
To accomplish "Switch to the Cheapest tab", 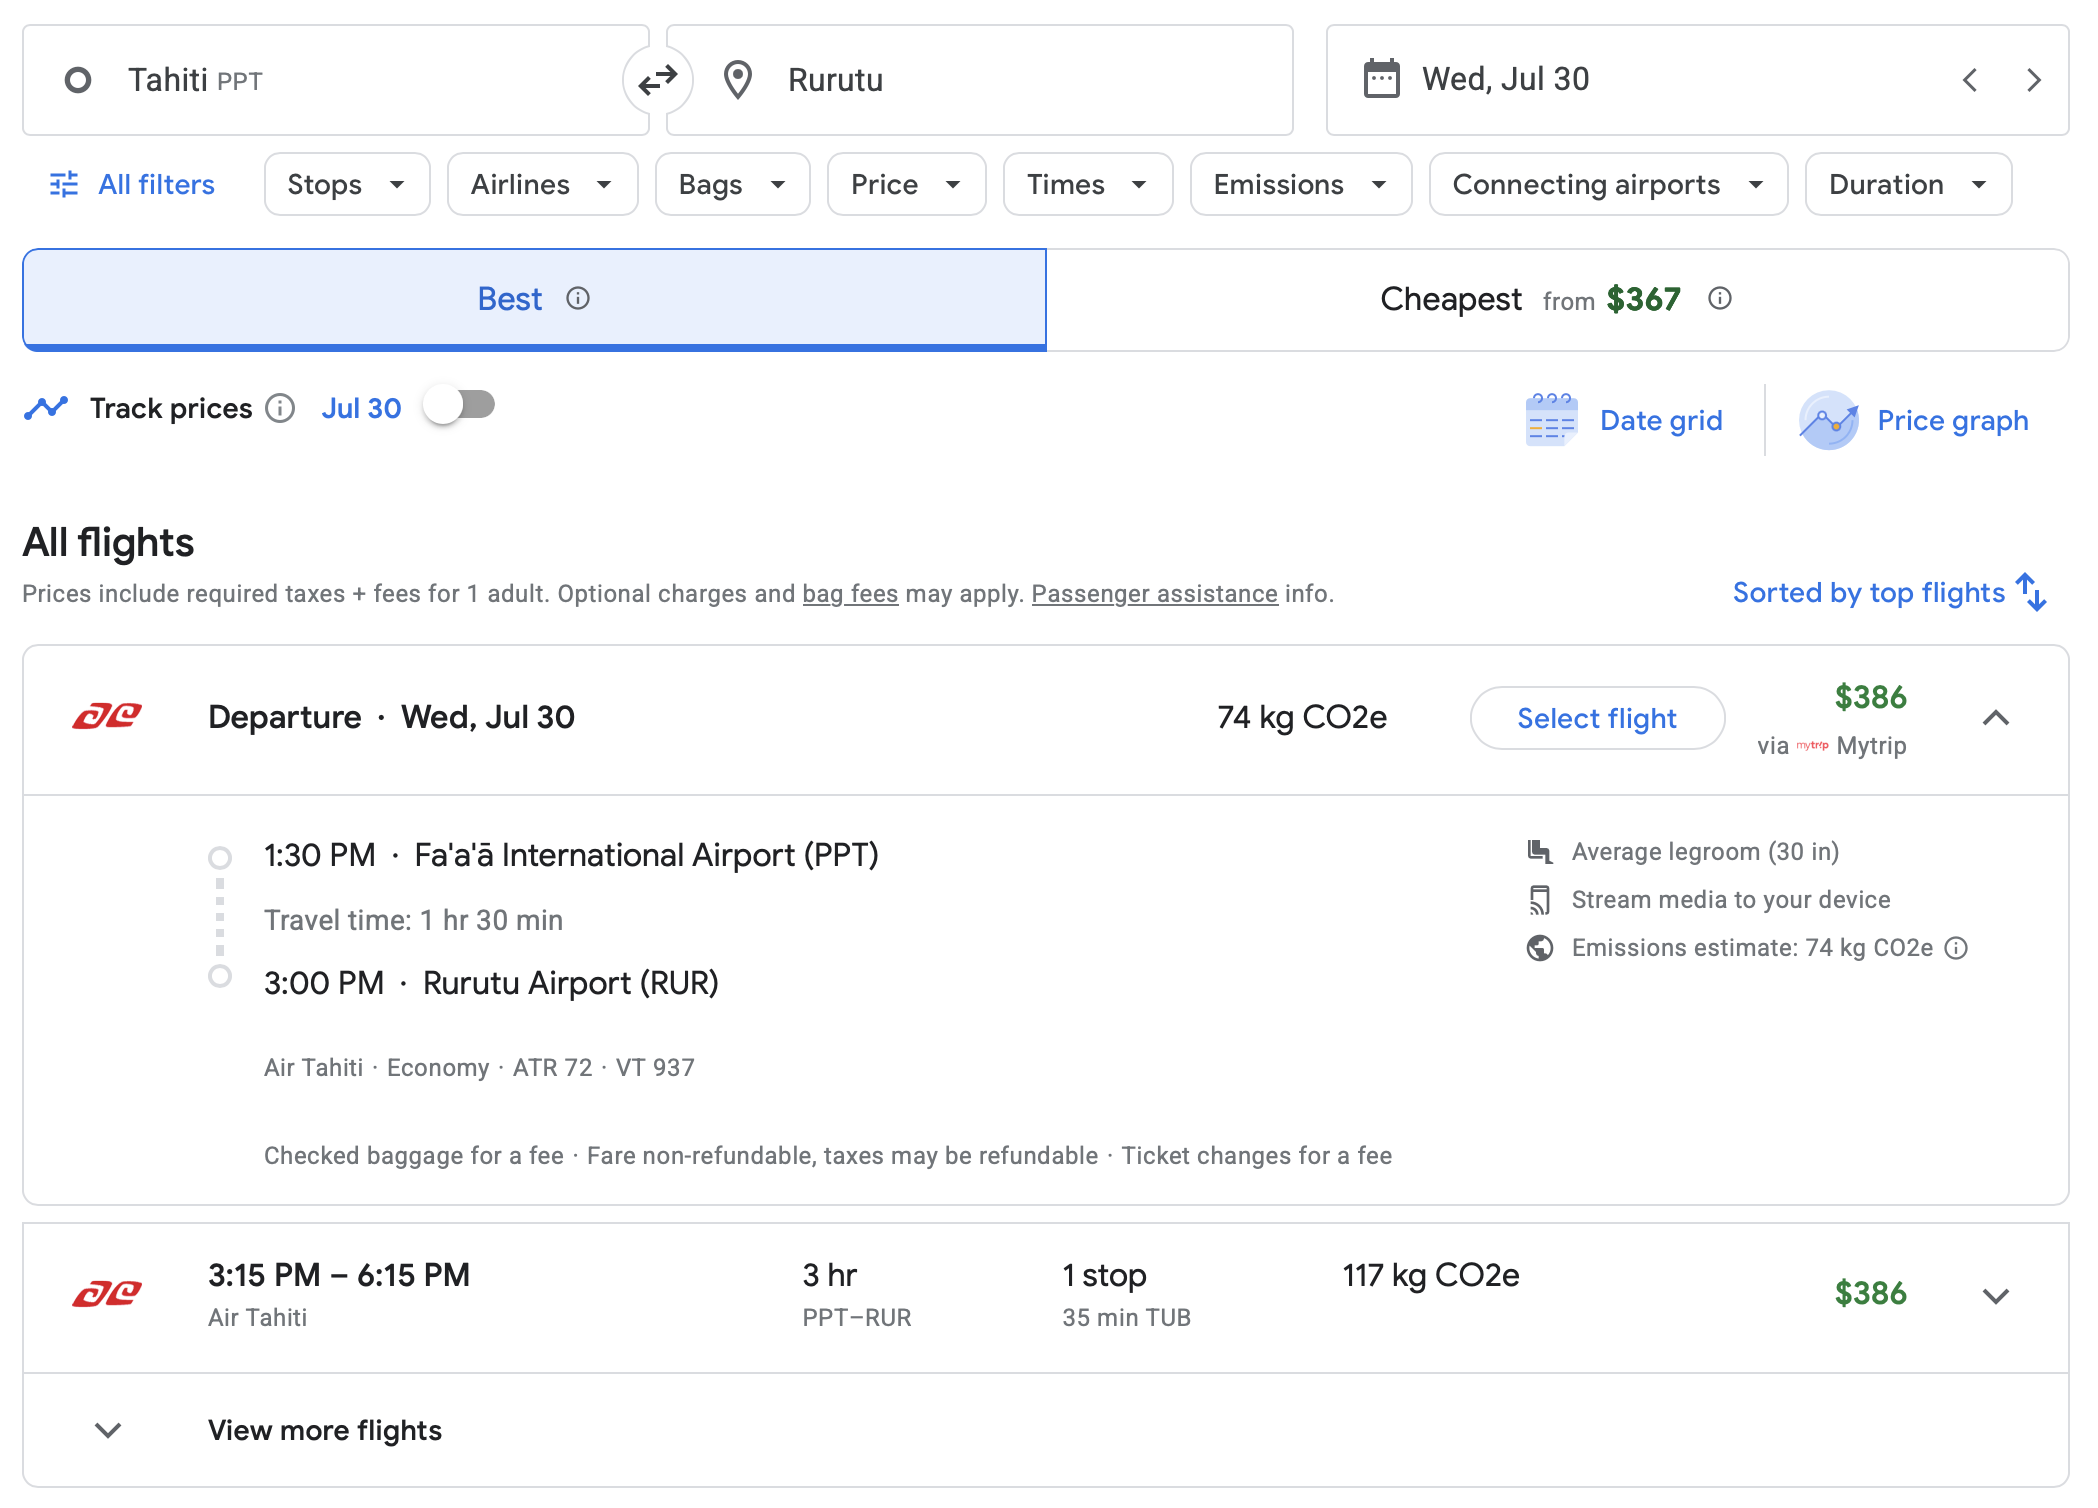I will tap(1557, 299).
